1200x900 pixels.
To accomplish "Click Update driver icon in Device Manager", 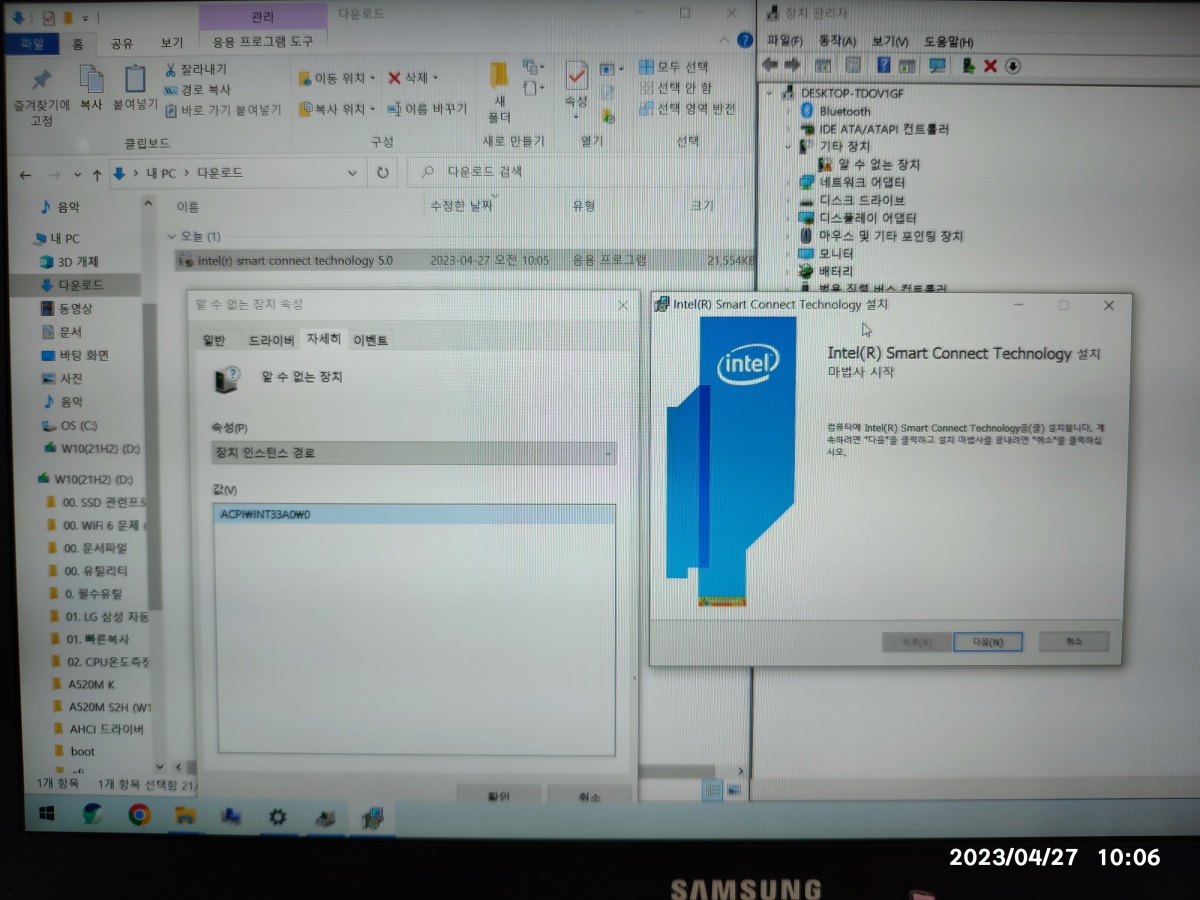I will (x=968, y=65).
